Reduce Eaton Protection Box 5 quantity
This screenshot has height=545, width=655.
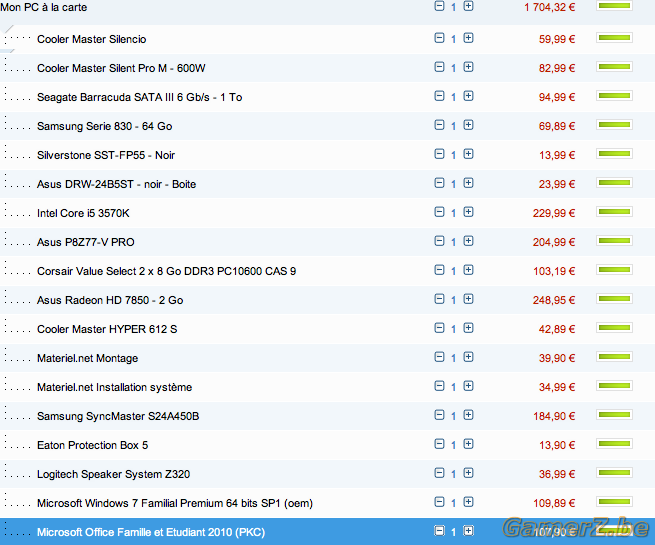pos(439,444)
